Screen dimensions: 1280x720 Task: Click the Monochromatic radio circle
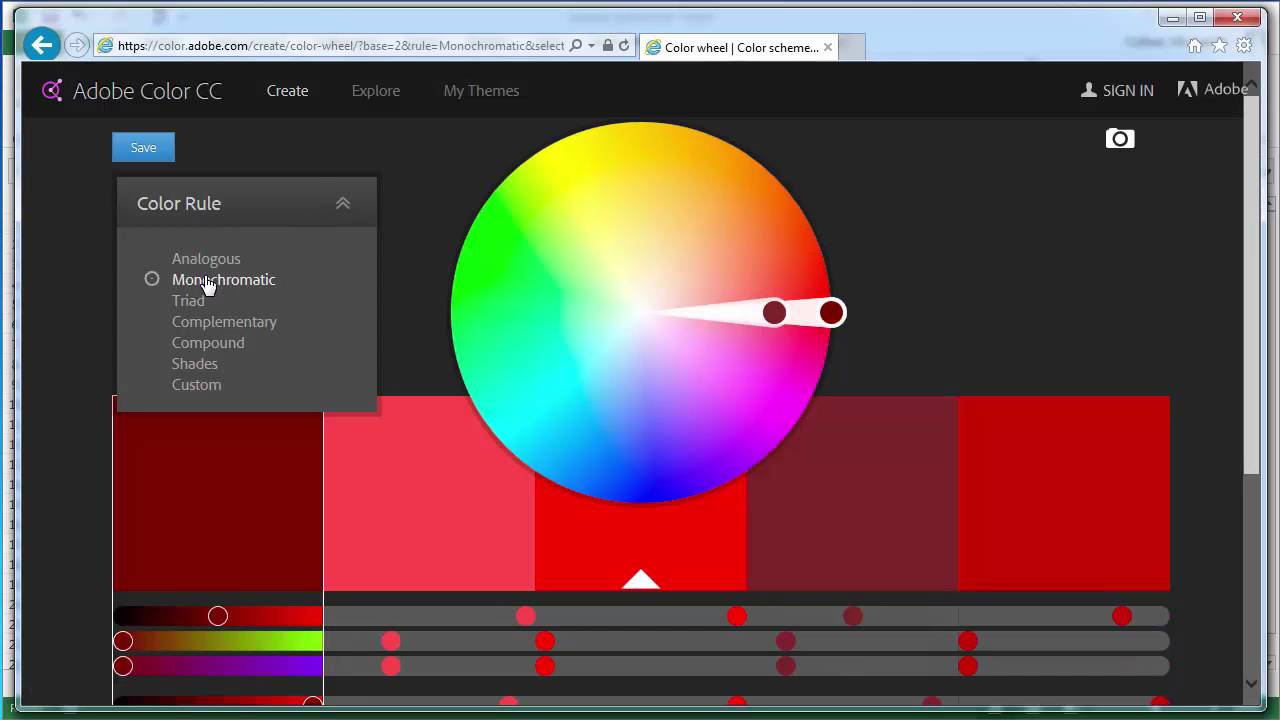pyautogui.click(x=152, y=279)
